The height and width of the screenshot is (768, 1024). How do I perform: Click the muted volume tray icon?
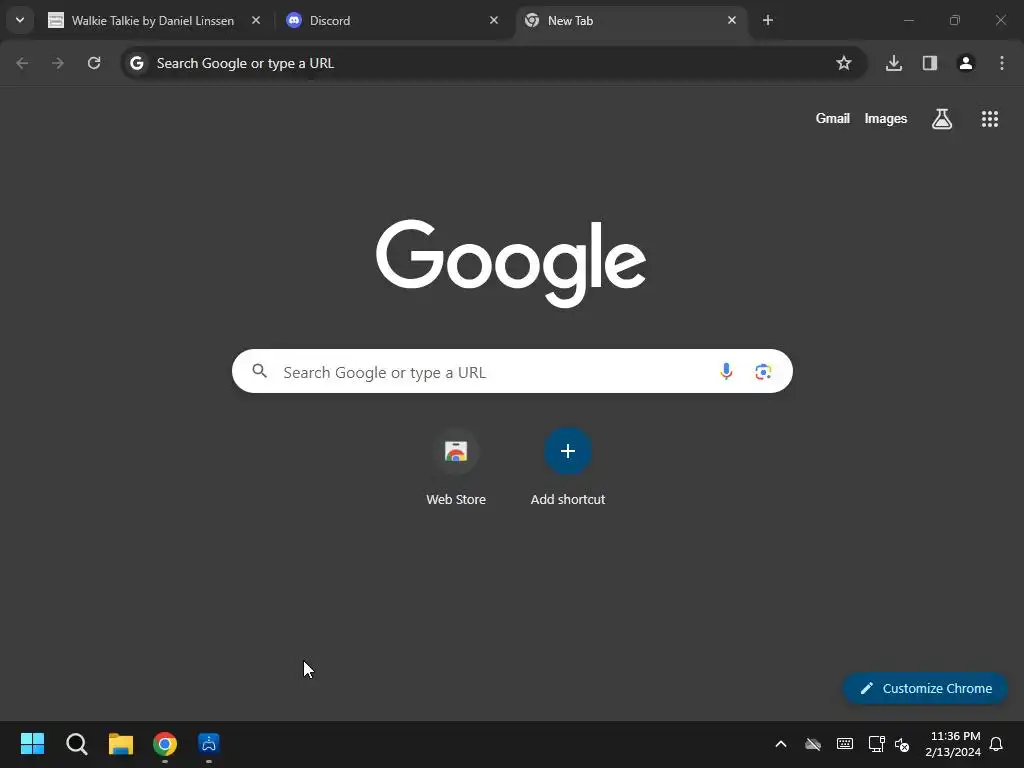pyautogui.click(x=902, y=744)
